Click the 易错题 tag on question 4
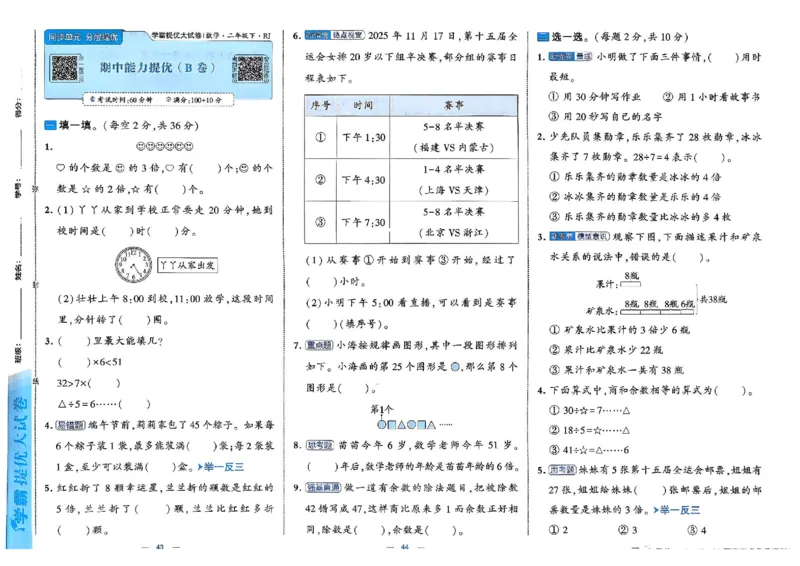Image resolution: width=800 pixels, height=566 pixels. (x=70, y=425)
